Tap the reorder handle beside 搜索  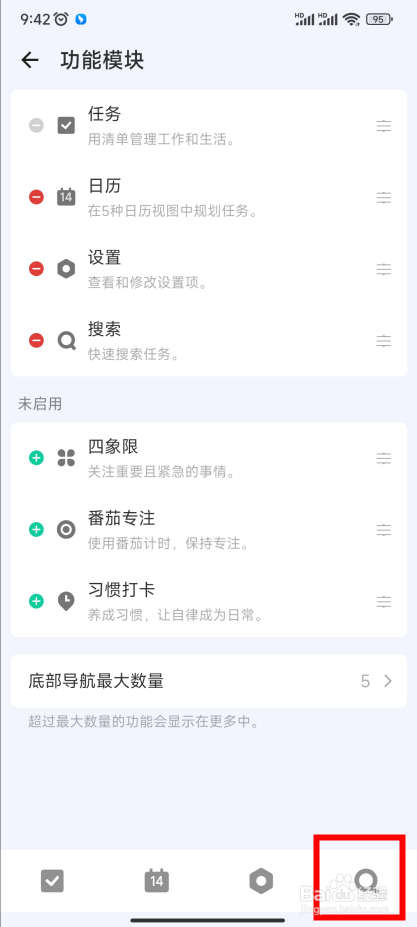pyautogui.click(x=384, y=341)
